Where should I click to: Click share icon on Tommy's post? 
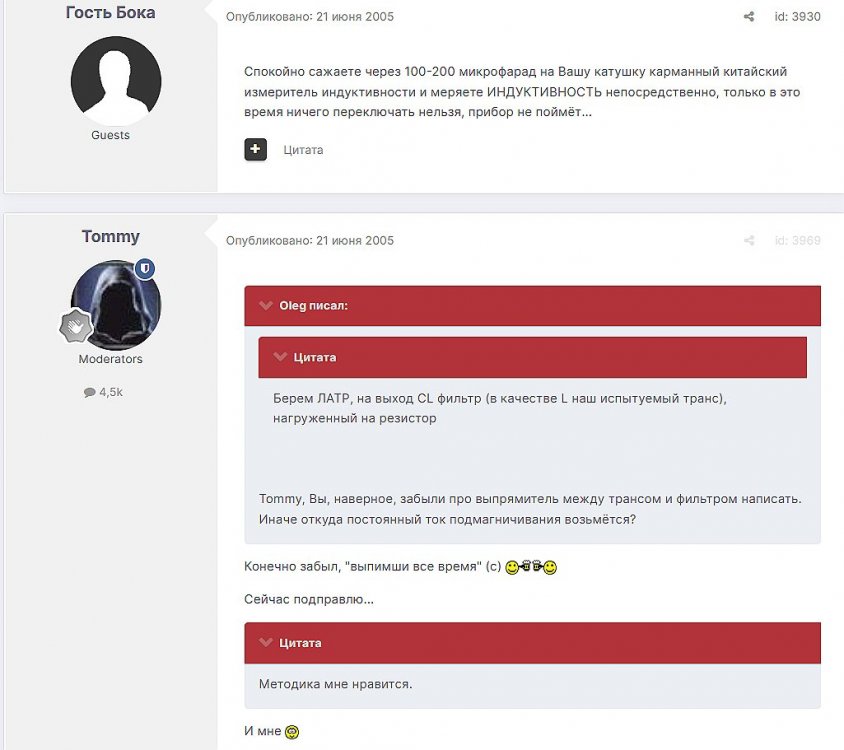(x=749, y=241)
